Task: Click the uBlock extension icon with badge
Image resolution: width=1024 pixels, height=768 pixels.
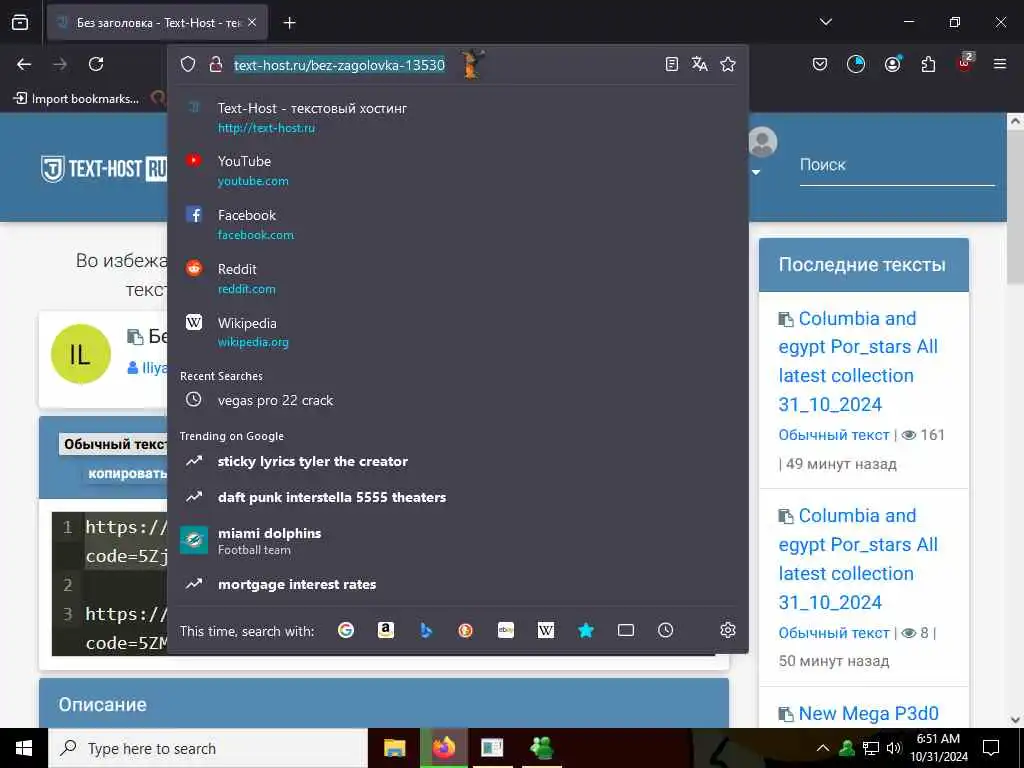Action: (965, 63)
